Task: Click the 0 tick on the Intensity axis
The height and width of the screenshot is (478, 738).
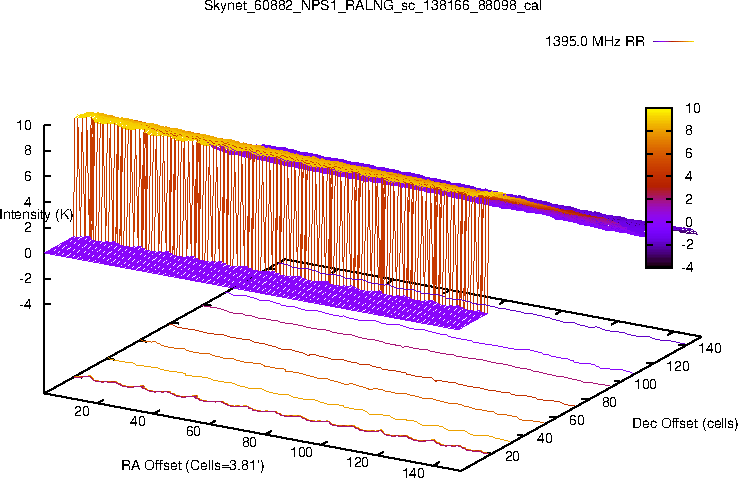Action: pos(28,253)
